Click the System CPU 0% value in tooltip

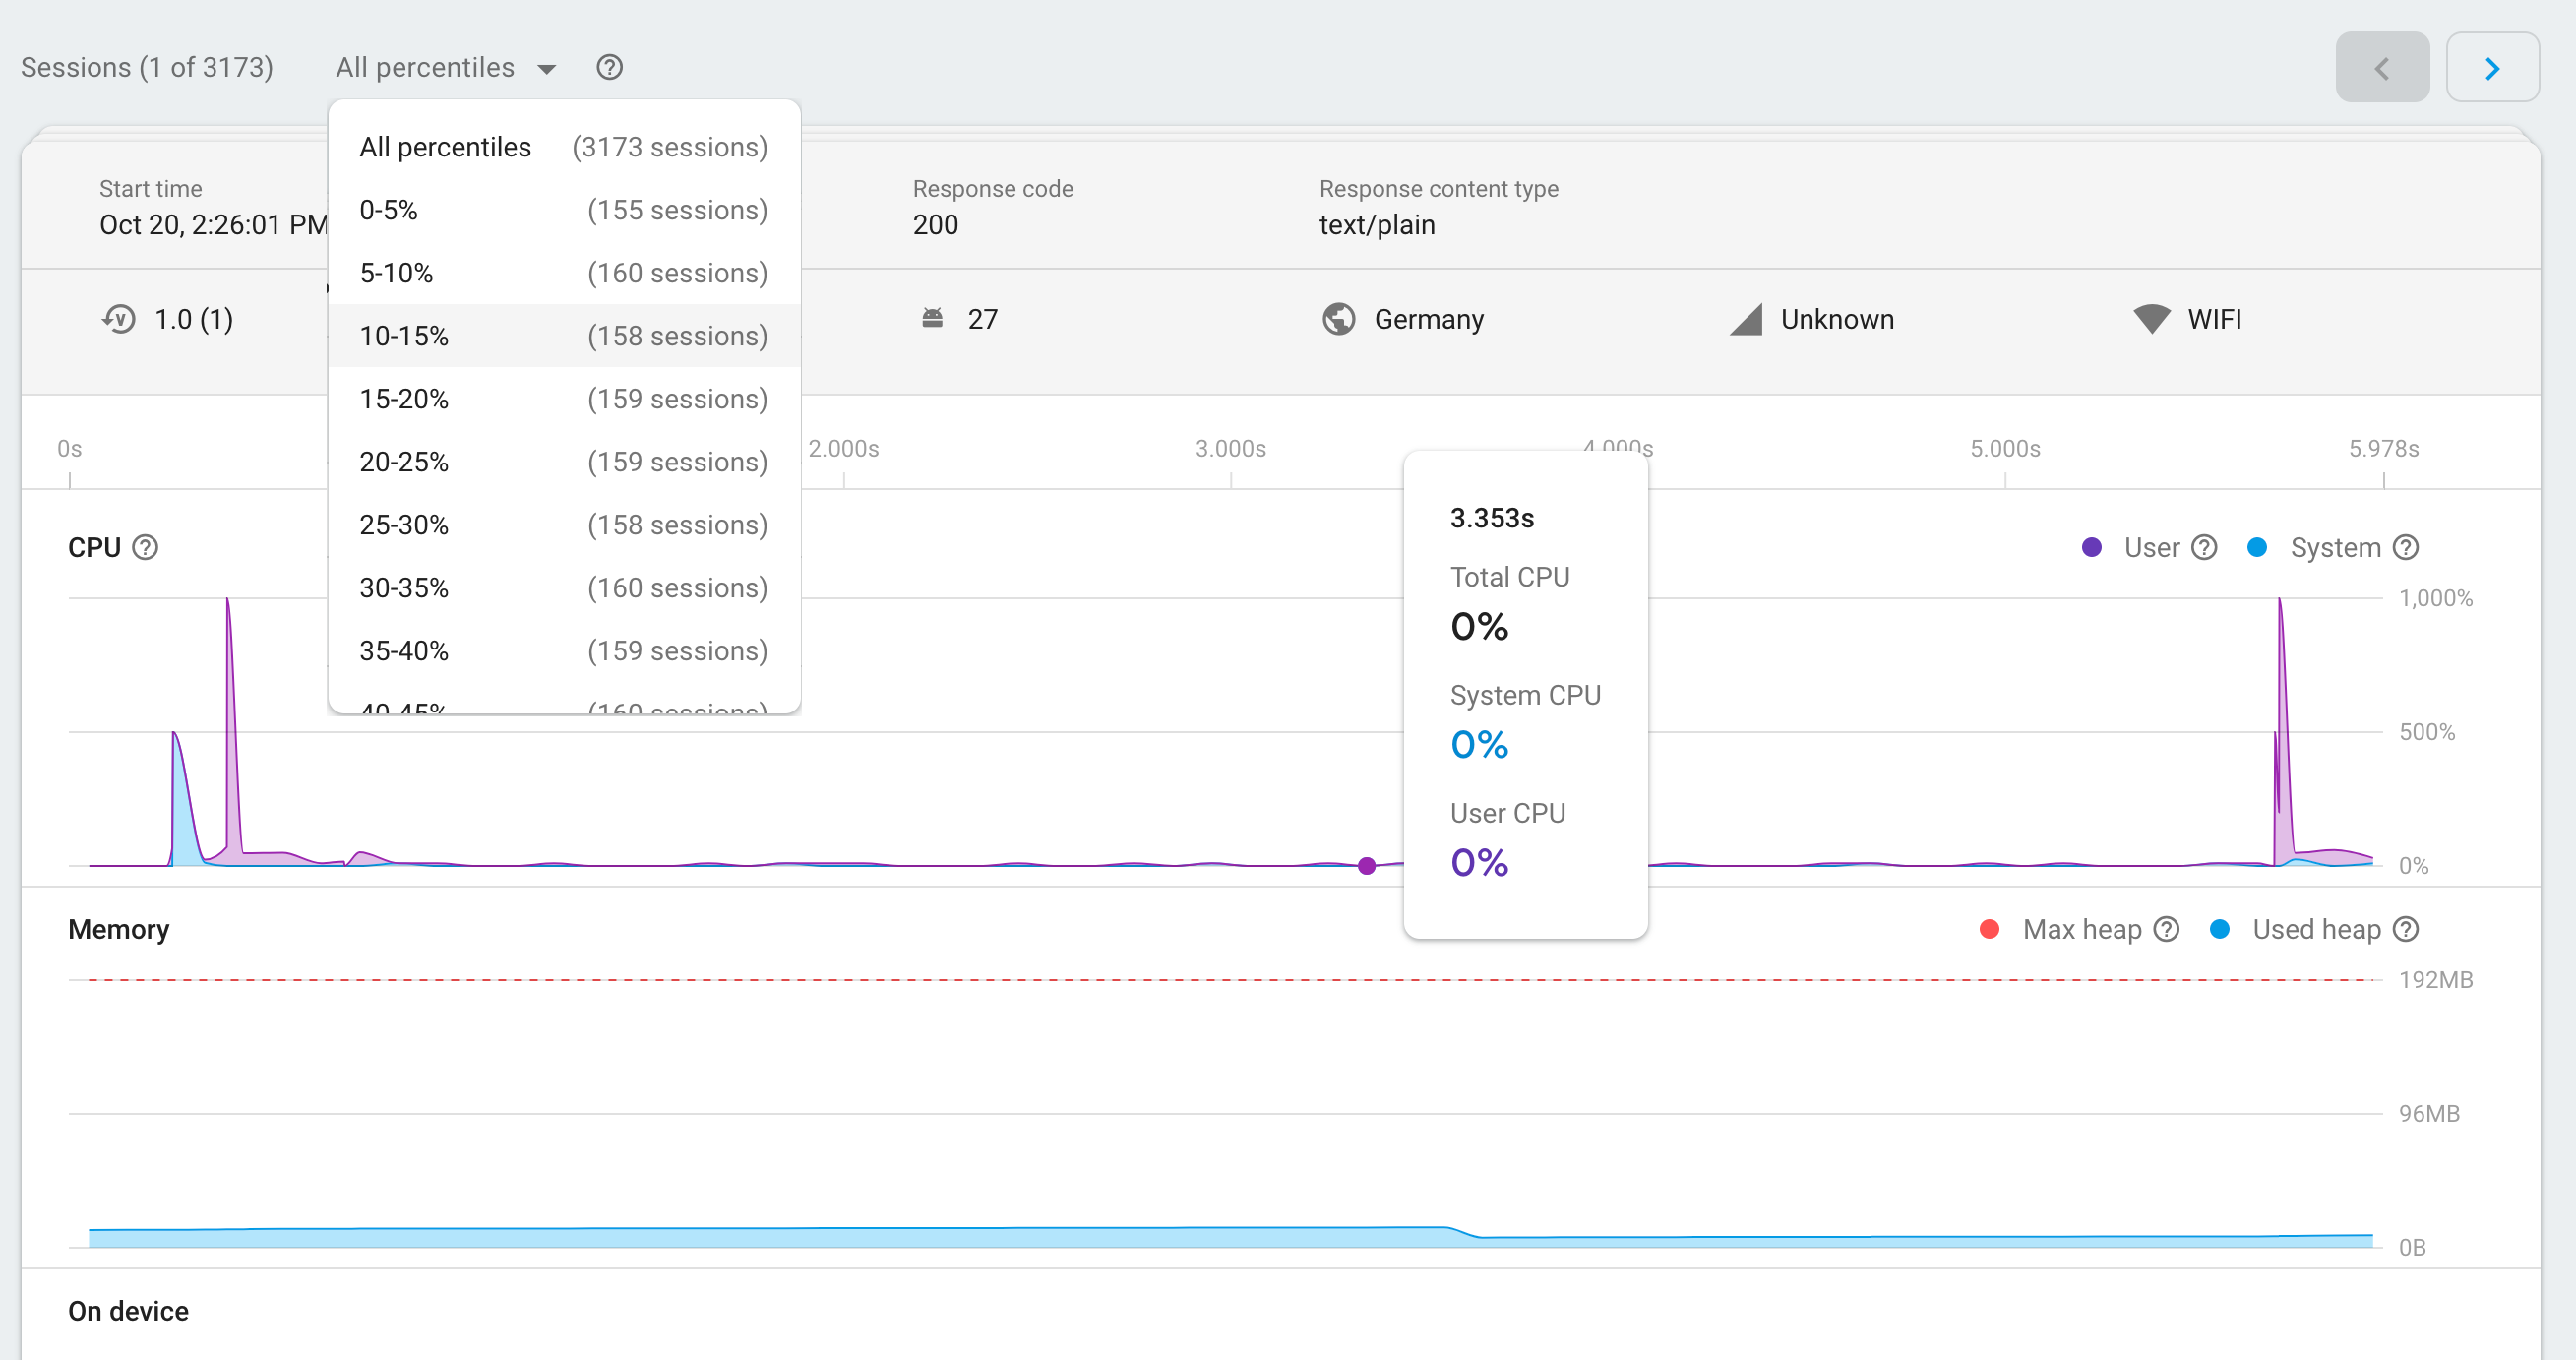click(x=1479, y=745)
